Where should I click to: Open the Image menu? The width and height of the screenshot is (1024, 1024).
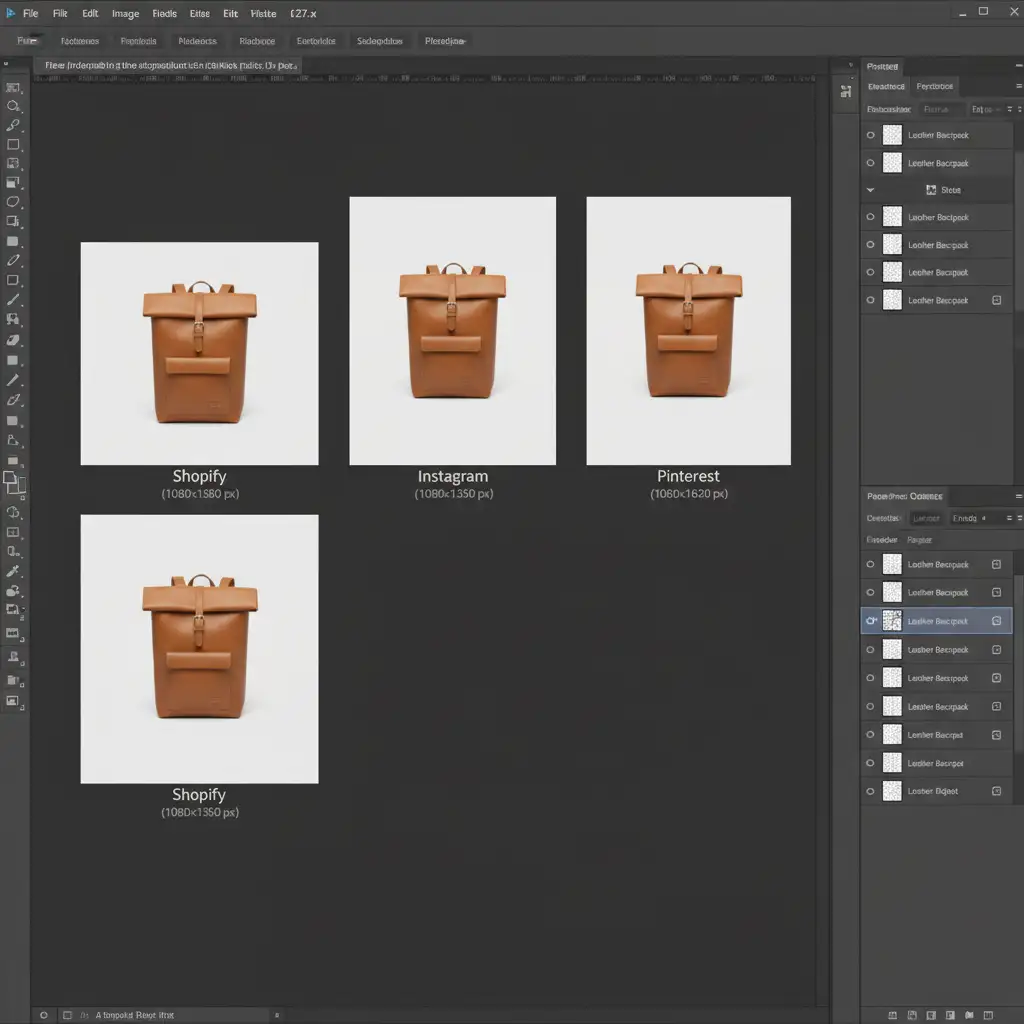125,14
